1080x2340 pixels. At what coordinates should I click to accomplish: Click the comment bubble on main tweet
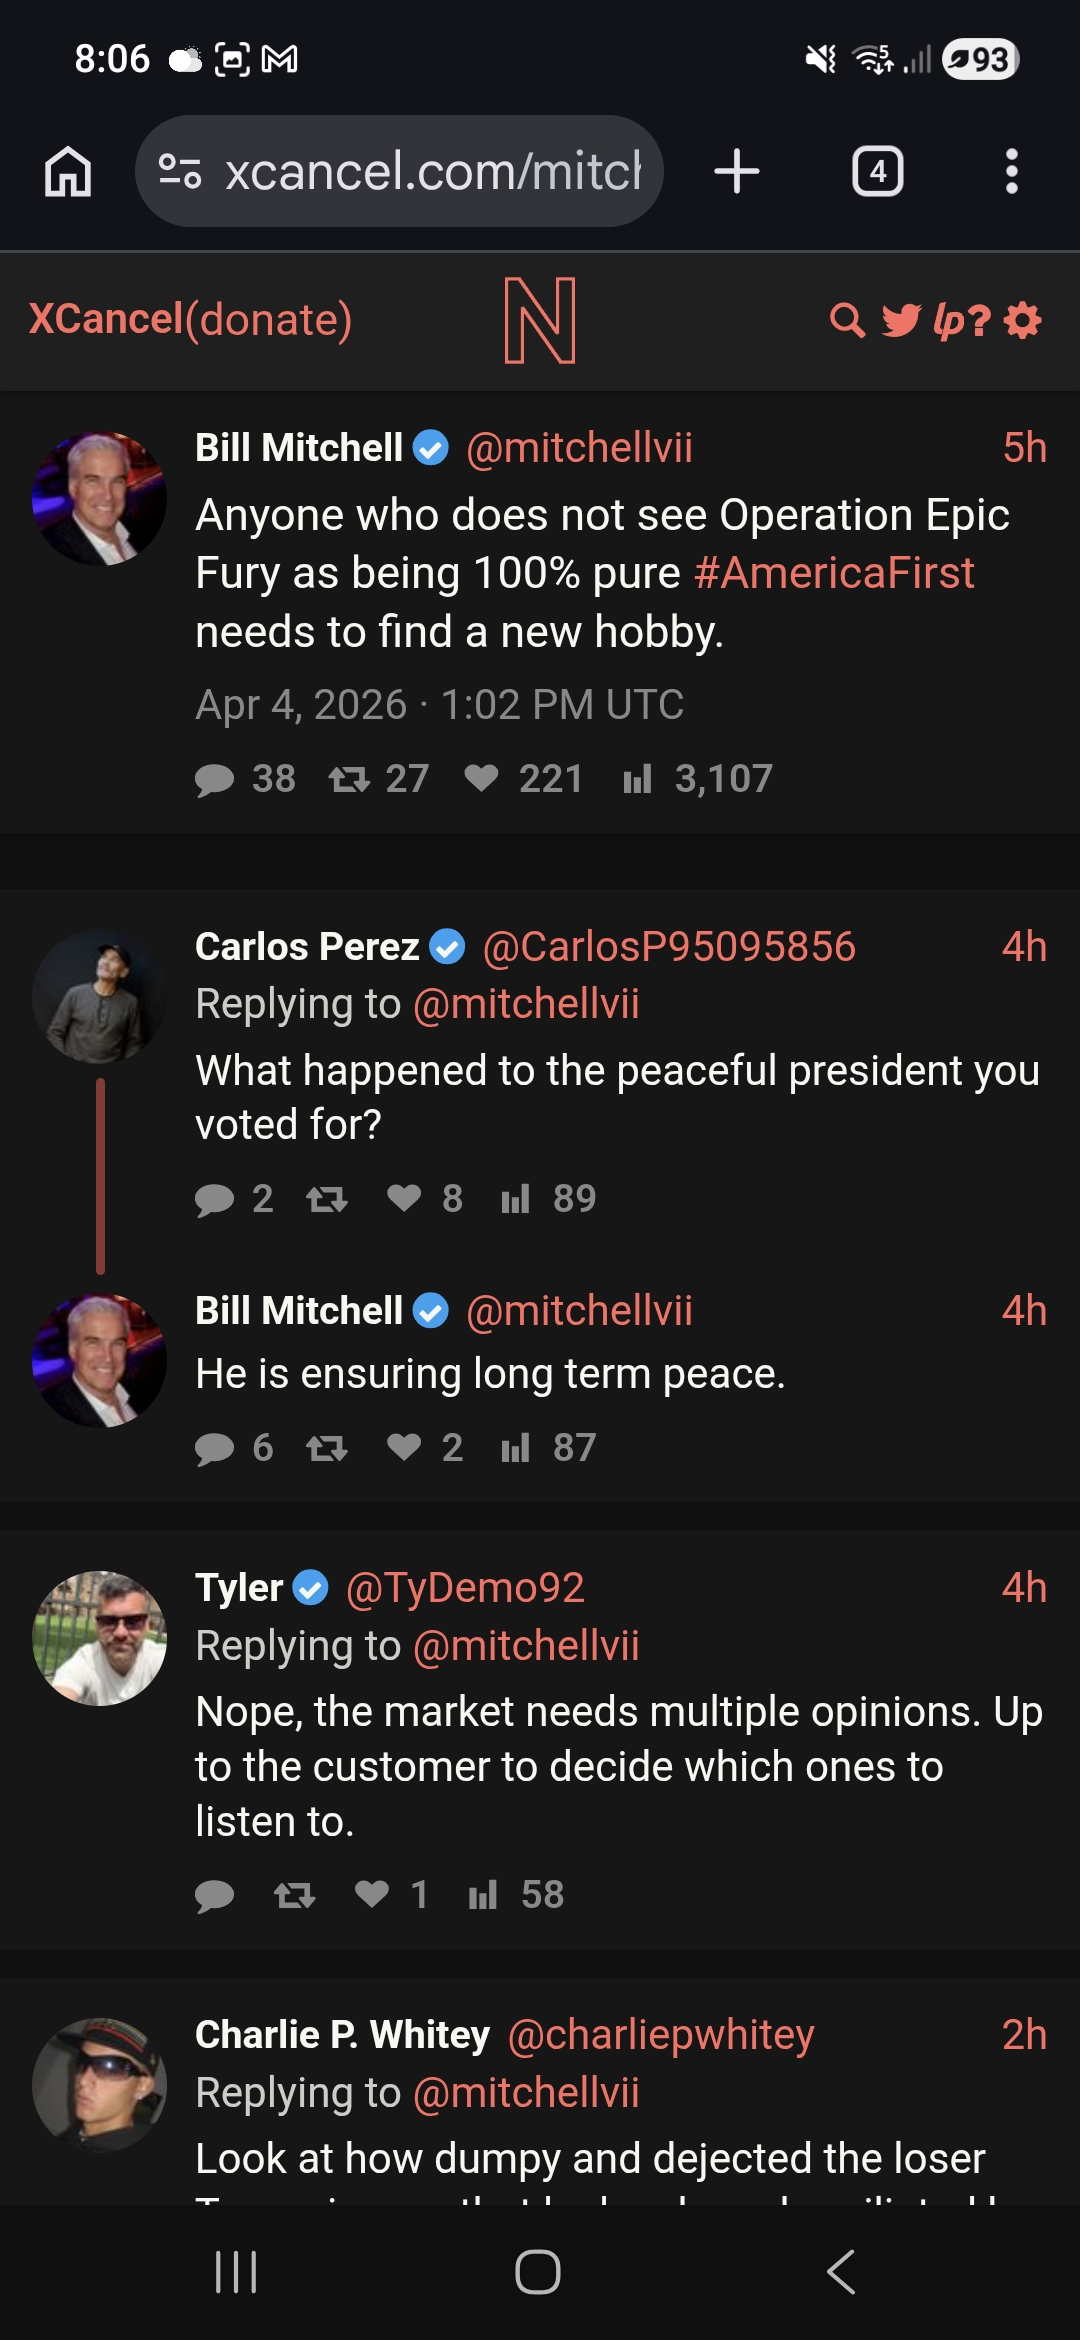point(214,779)
